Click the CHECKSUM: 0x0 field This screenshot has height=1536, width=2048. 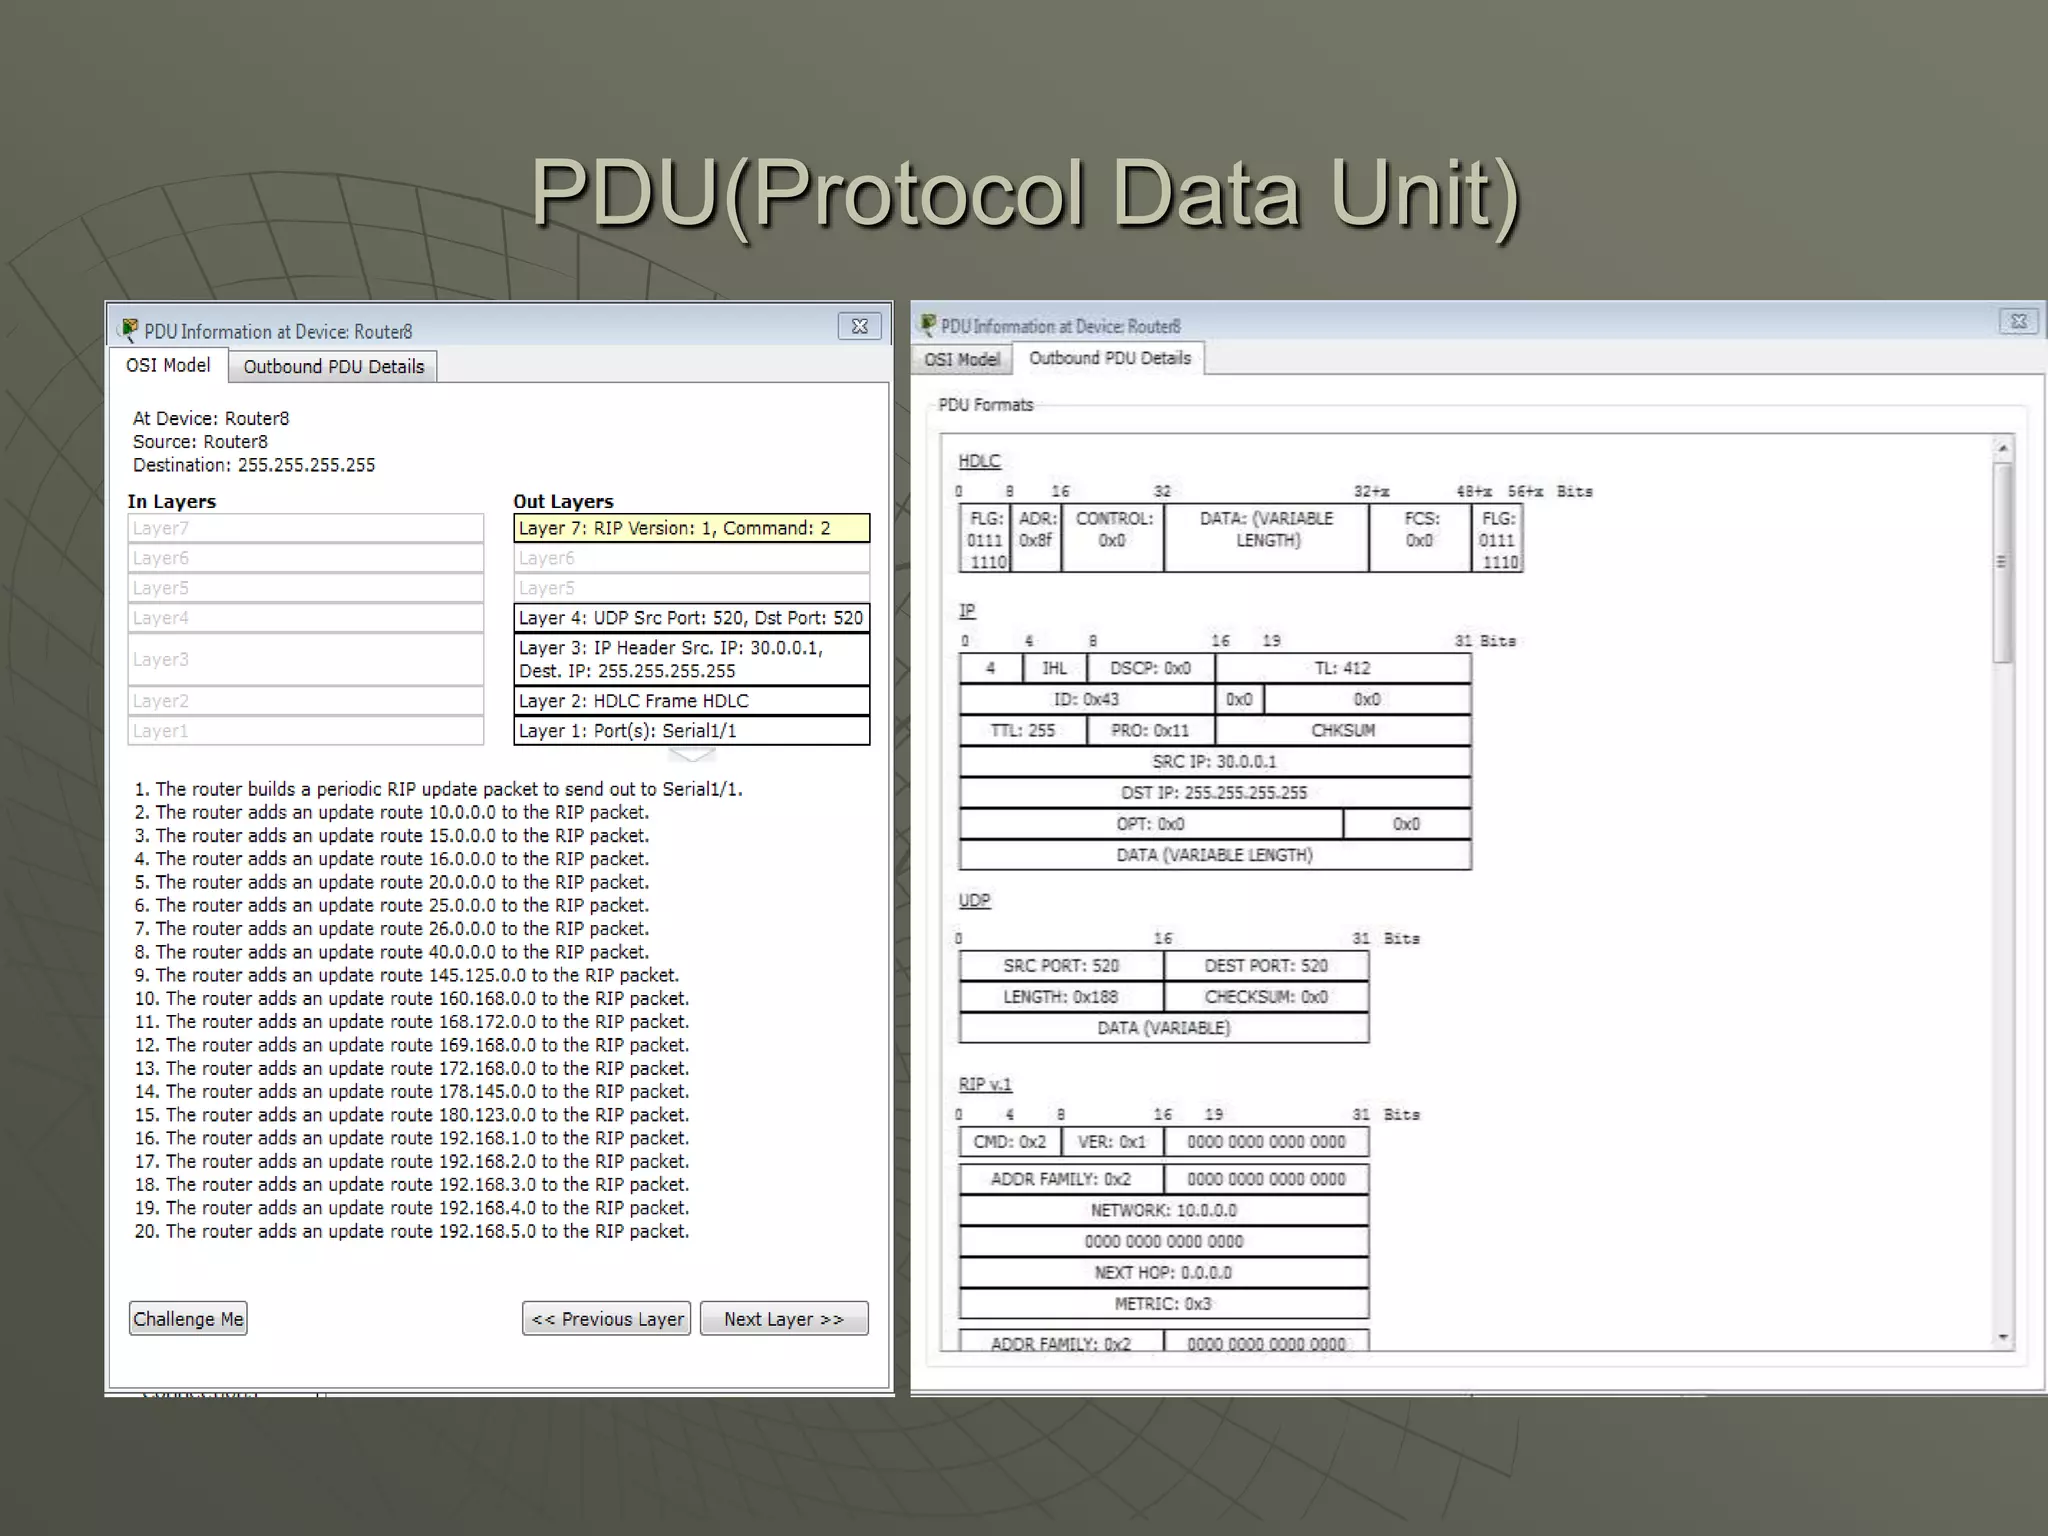pyautogui.click(x=1267, y=996)
